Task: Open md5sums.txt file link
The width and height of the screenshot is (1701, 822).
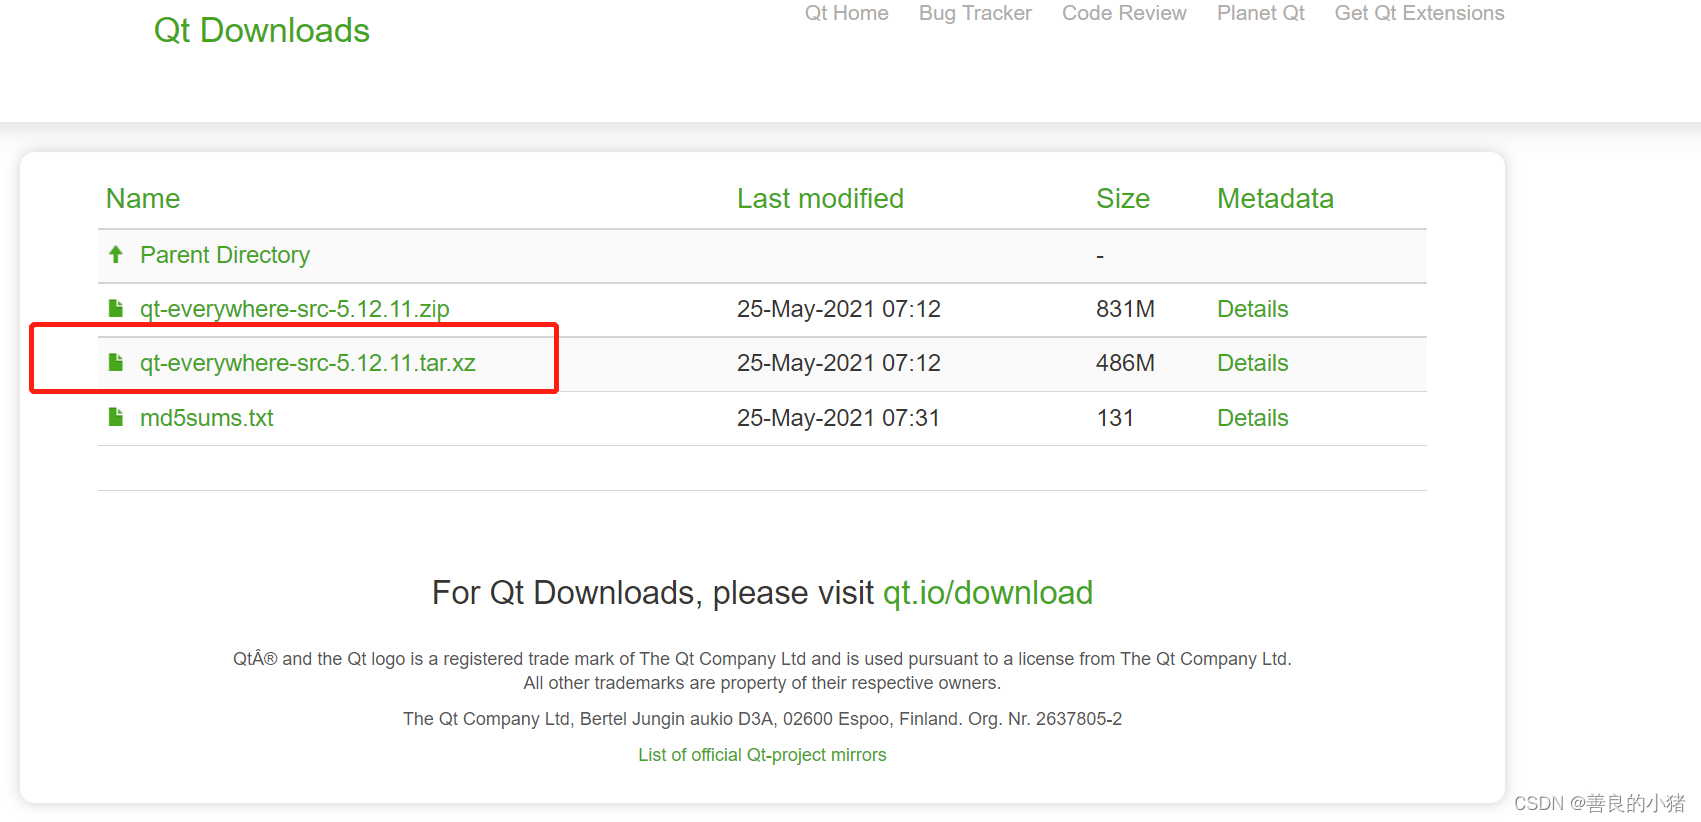Action: click(x=207, y=418)
